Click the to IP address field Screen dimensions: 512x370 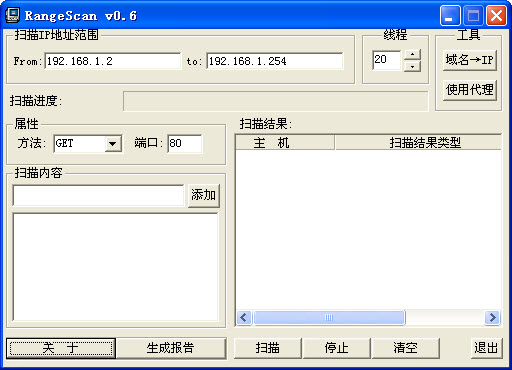click(x=275, y=61)
